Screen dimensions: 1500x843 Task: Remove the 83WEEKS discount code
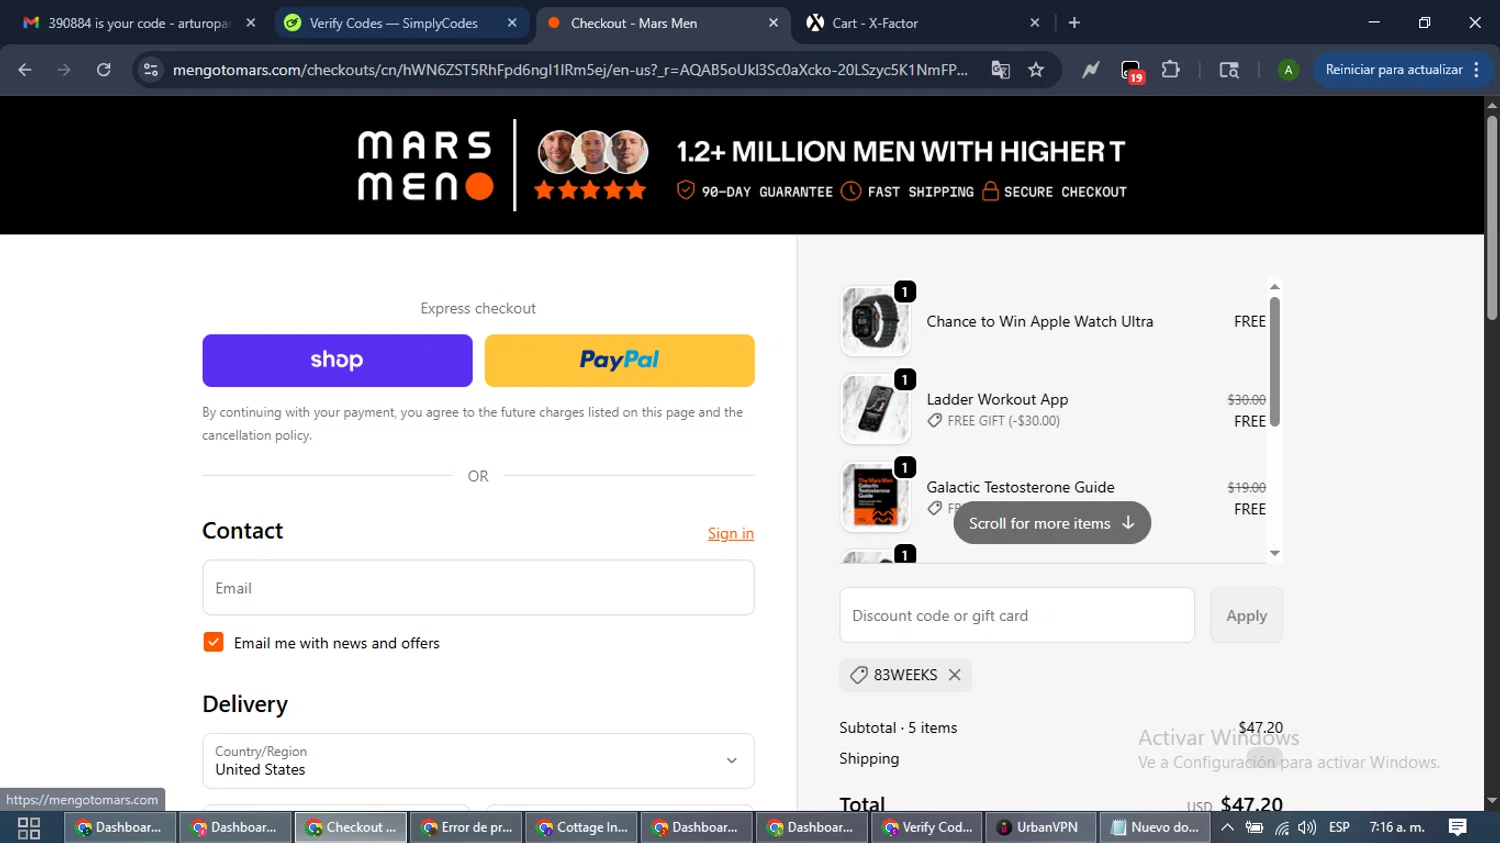click(955, 675)
